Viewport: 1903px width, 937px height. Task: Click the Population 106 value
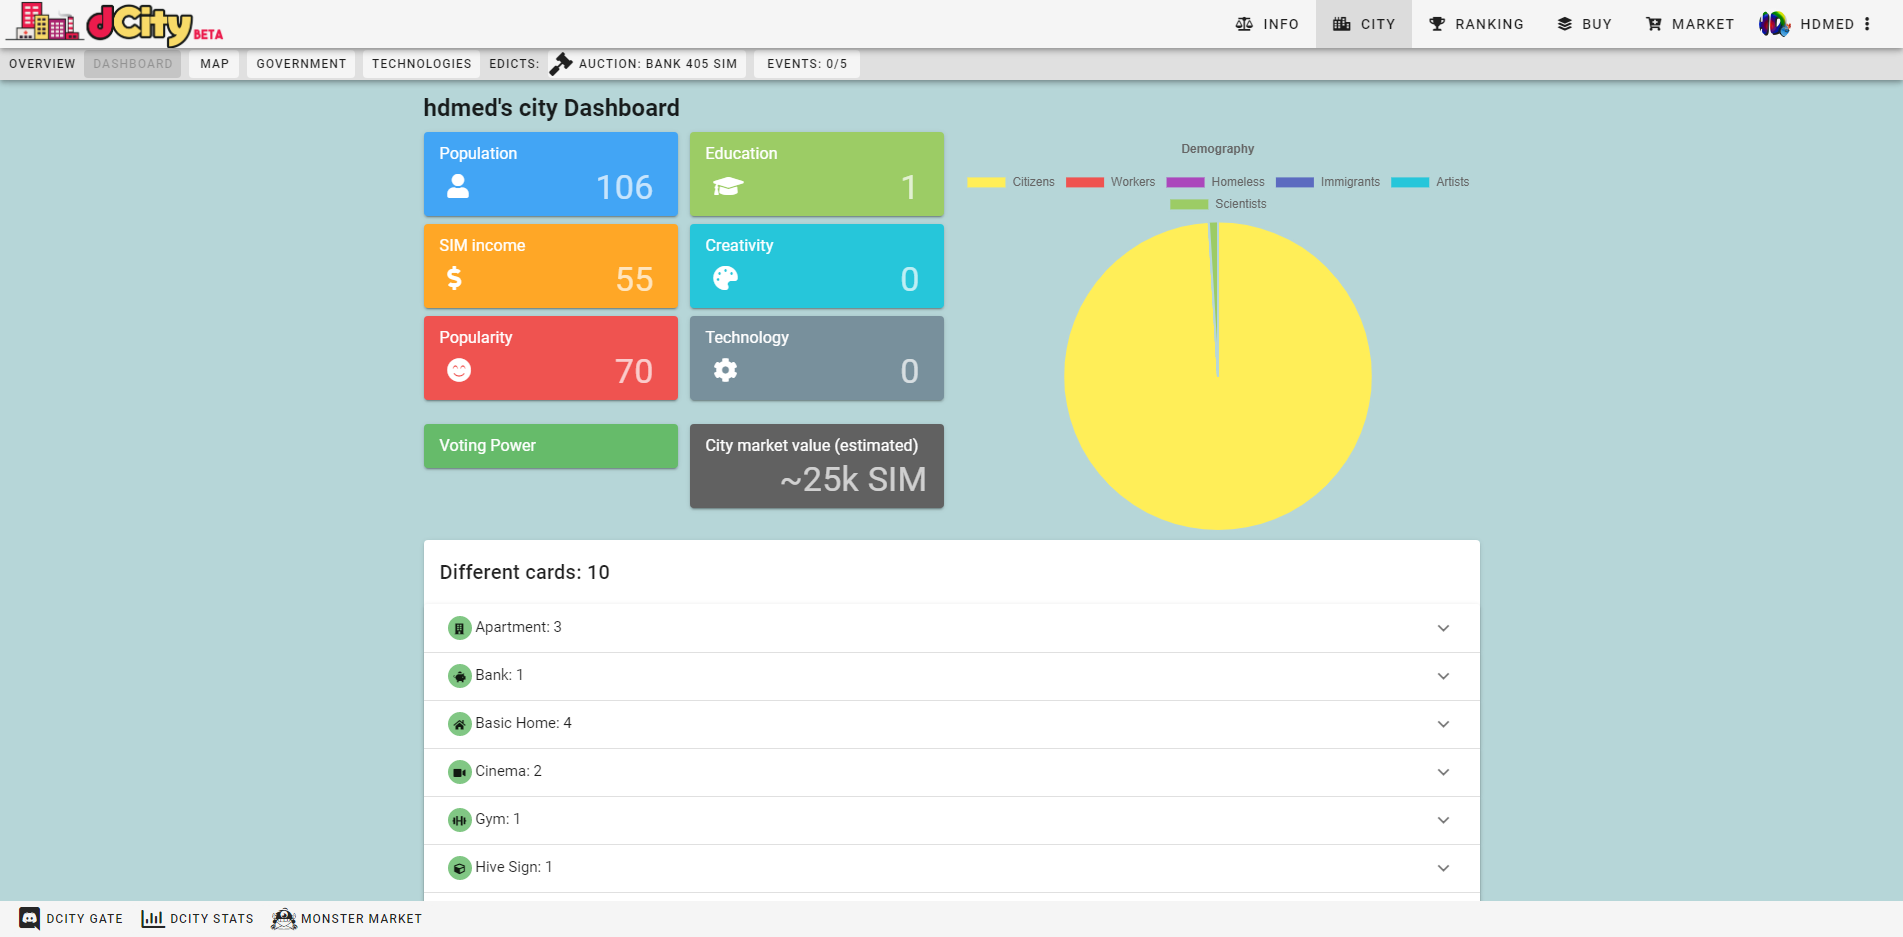click(x=624, y=187)
